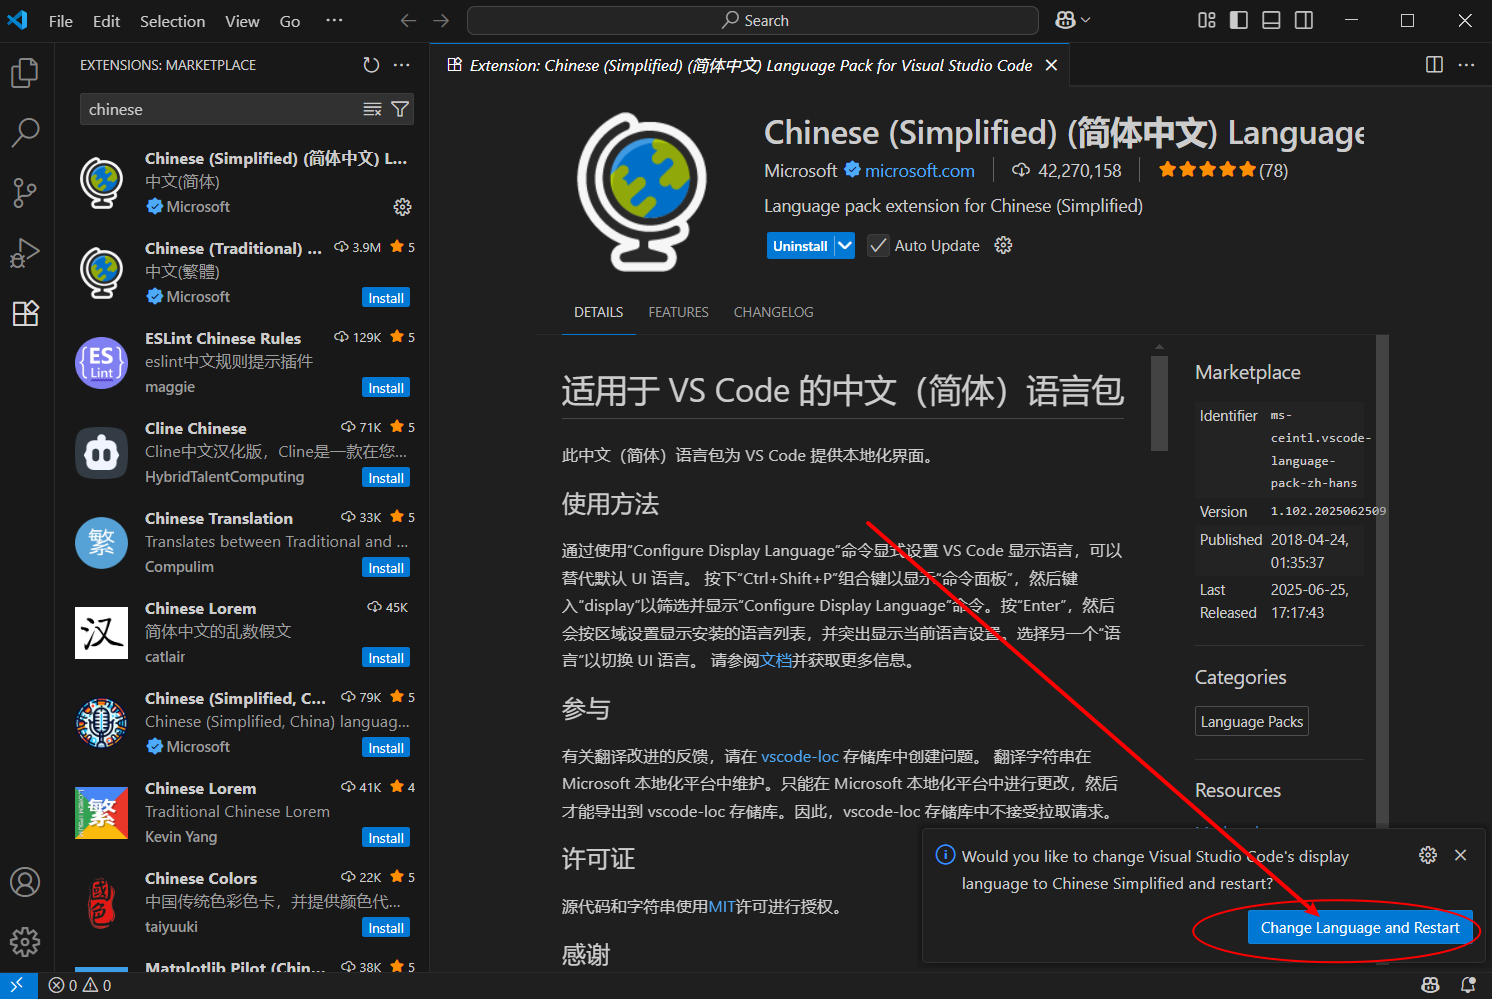Open the Accounts icon in activity bar
Image resolution: width=1492 pixels, height=999 pixels.
pyautogui.click(x=25, y=882)
